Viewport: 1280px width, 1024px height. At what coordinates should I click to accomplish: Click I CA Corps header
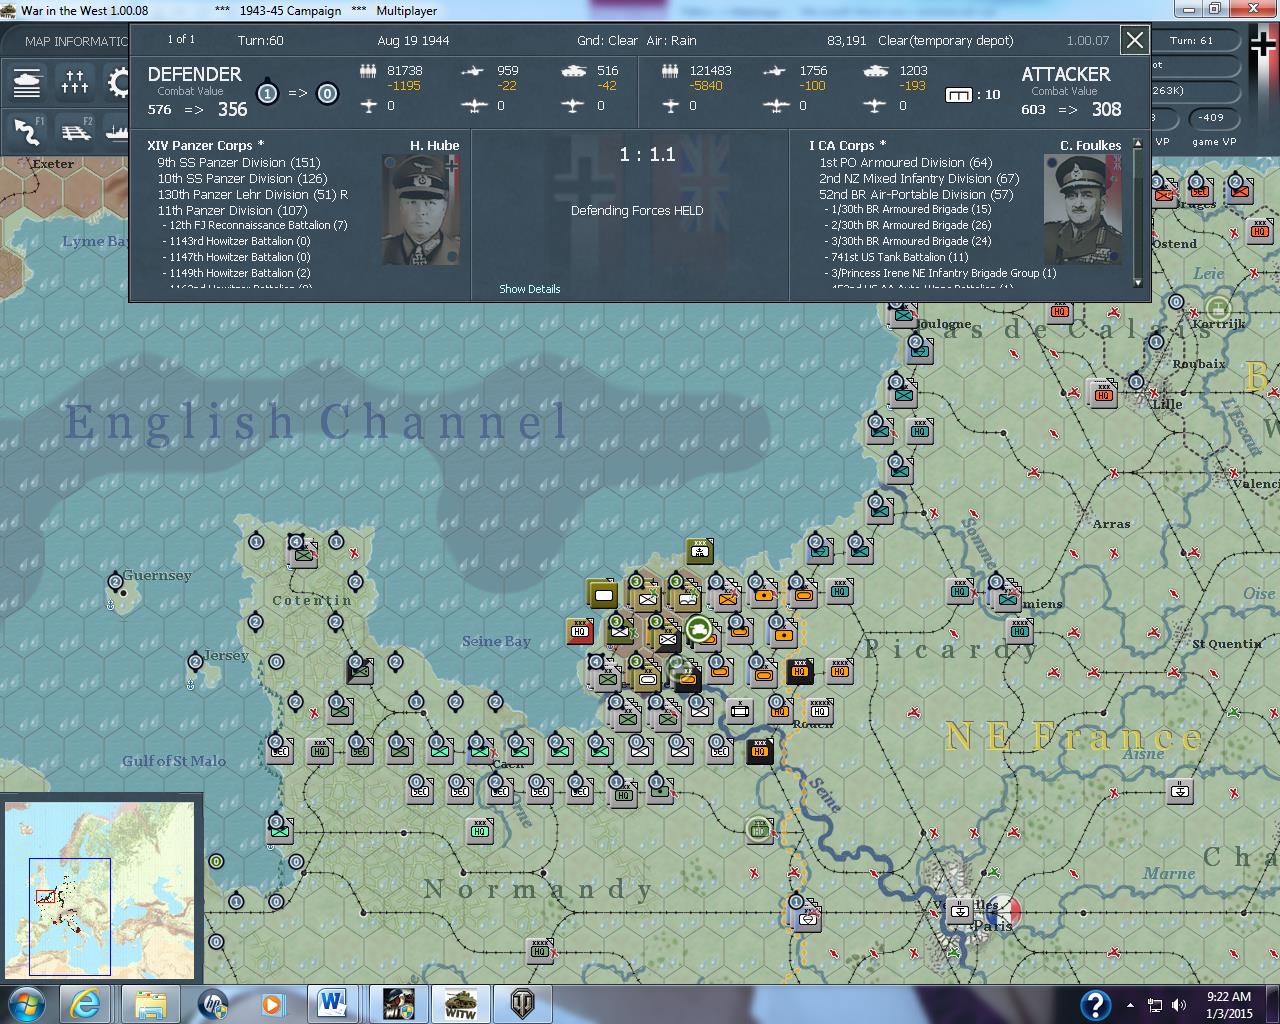click(848, 145)
